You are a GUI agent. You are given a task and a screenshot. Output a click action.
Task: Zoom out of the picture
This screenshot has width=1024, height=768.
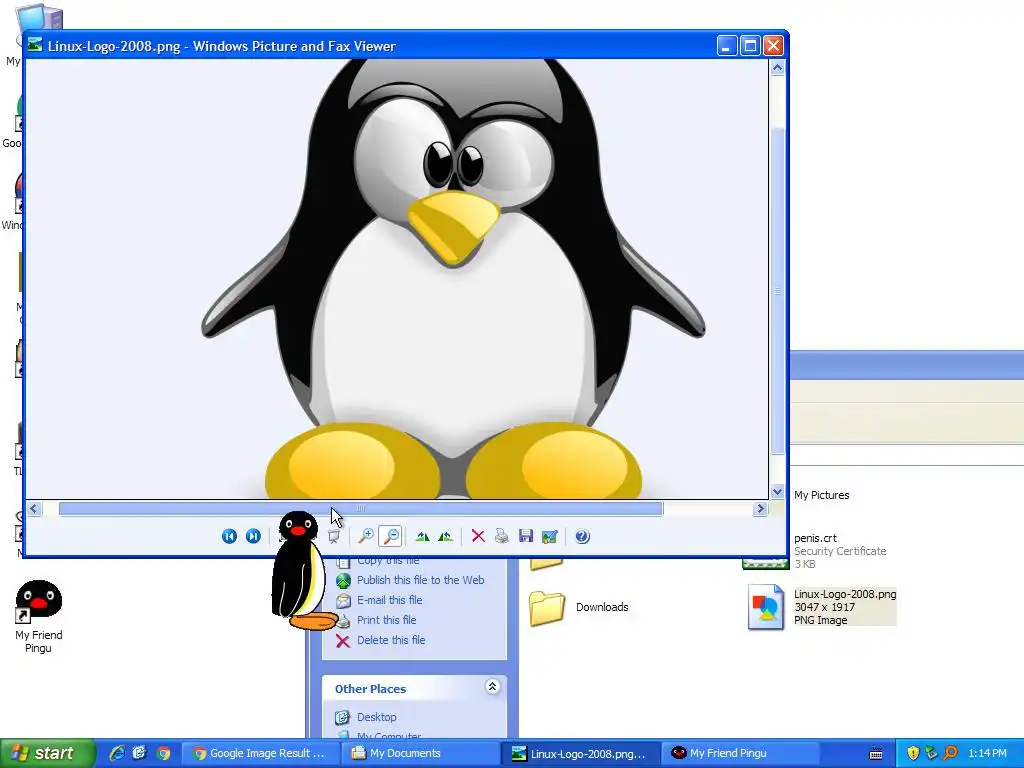(391, 536)
